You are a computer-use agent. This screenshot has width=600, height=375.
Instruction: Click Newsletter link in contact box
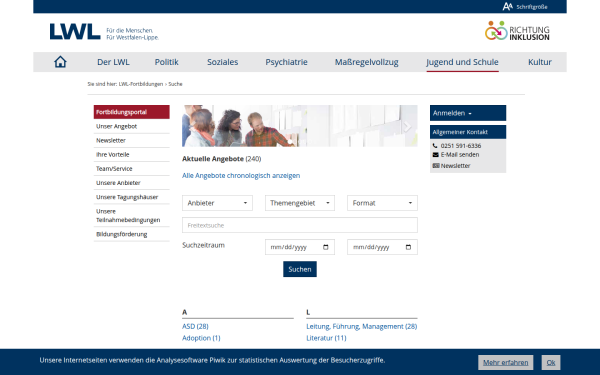coord(455,166)
